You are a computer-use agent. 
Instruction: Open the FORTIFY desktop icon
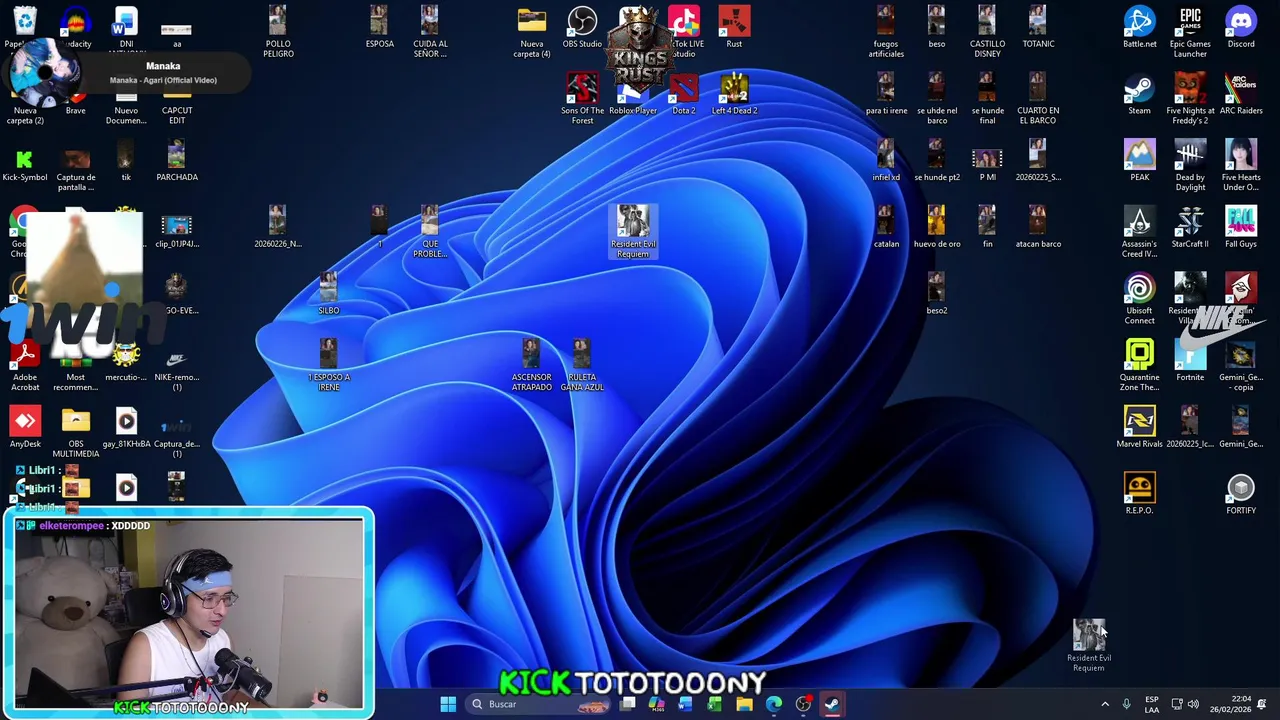[x=1241, y=494]
